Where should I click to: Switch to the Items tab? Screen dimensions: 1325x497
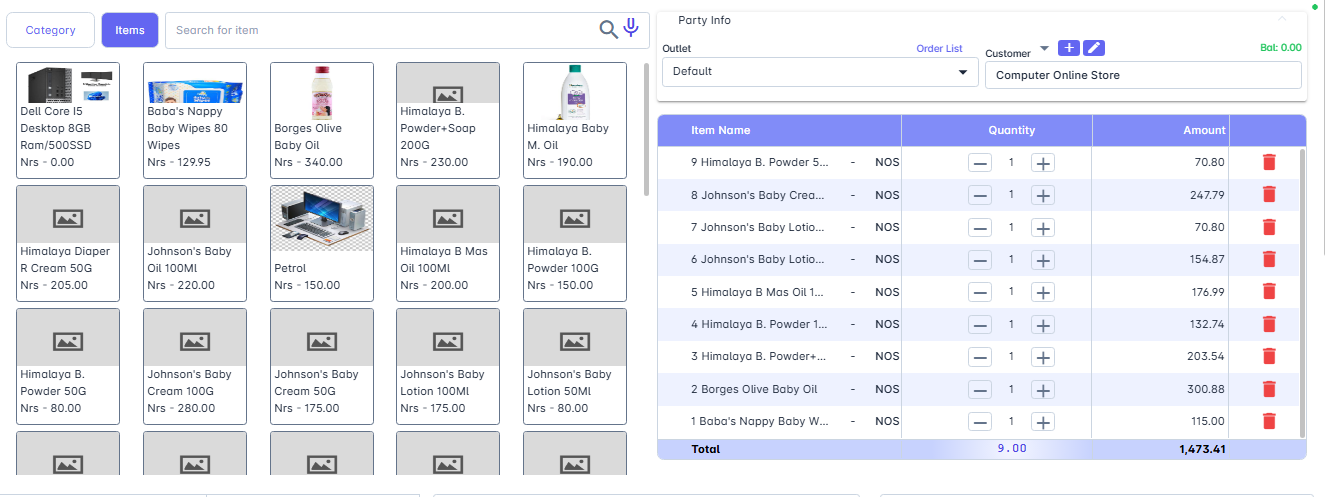(130, 30)
